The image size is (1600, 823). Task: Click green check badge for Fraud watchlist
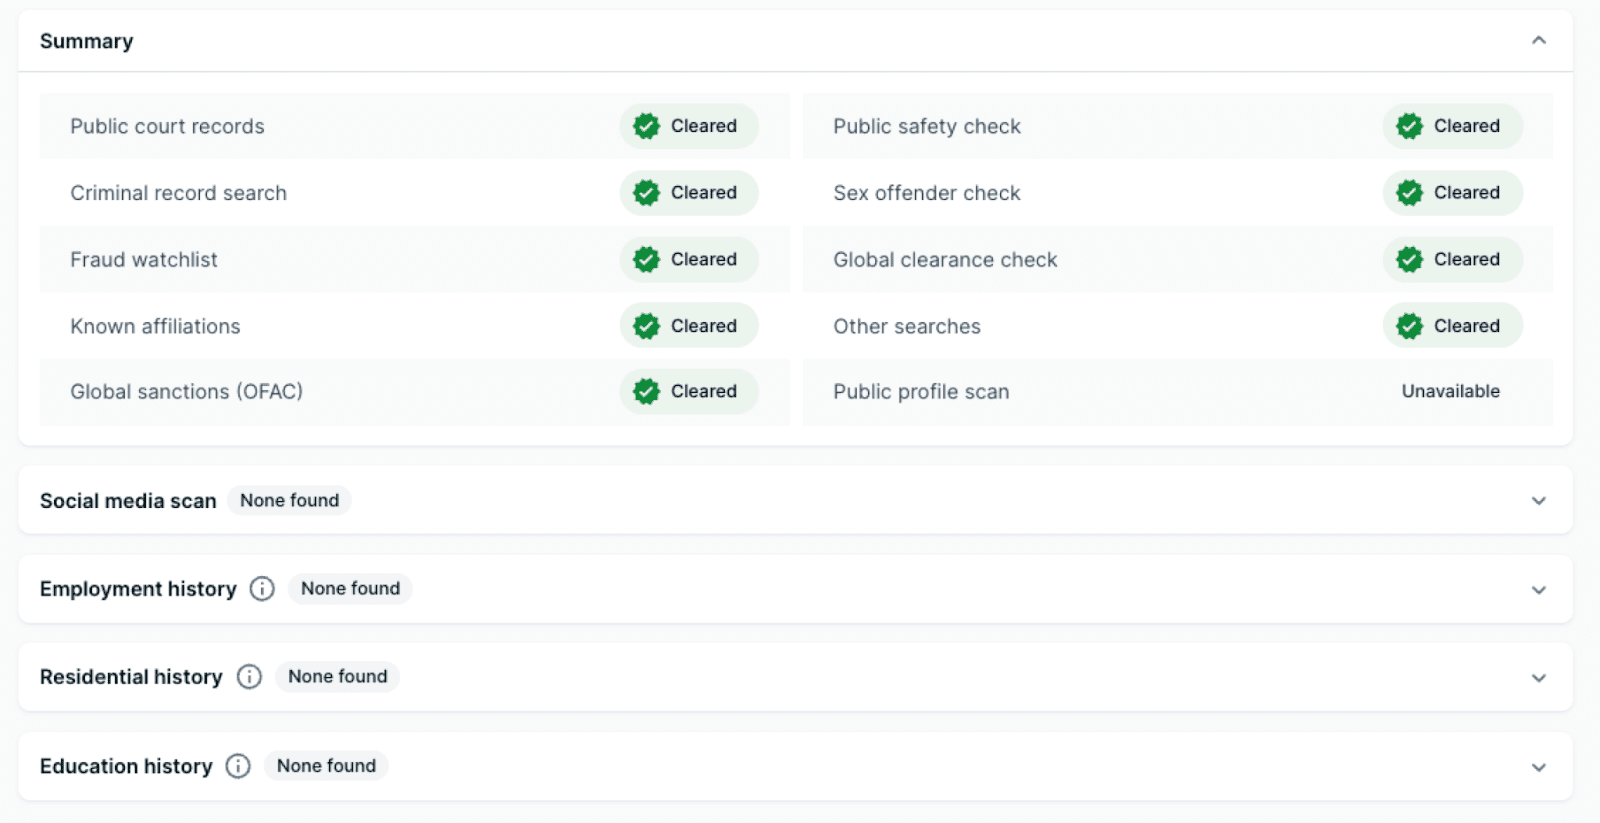tap(647, 260)
